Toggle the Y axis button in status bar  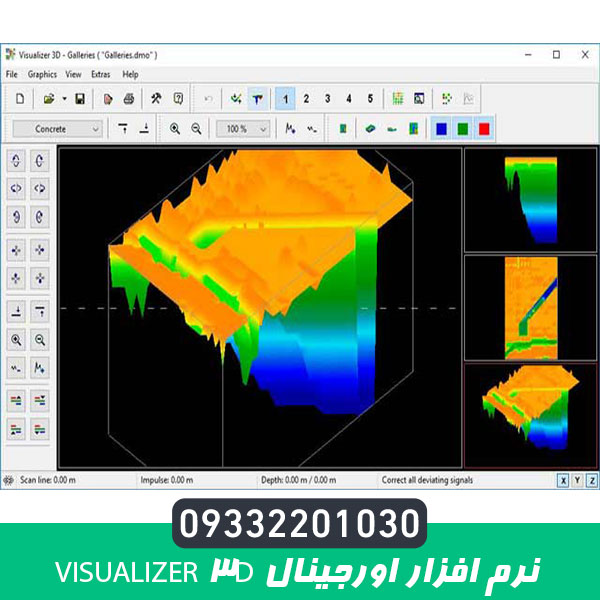577,480
